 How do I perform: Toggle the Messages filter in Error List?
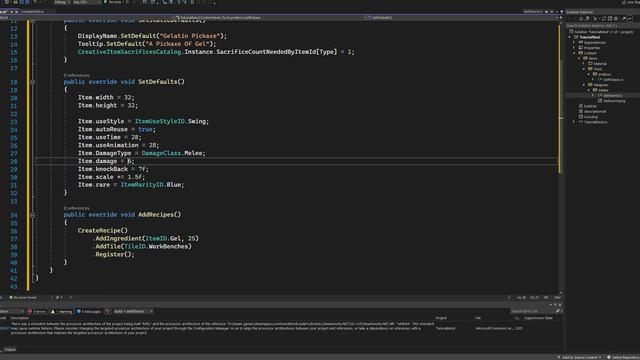pos(89,311)
